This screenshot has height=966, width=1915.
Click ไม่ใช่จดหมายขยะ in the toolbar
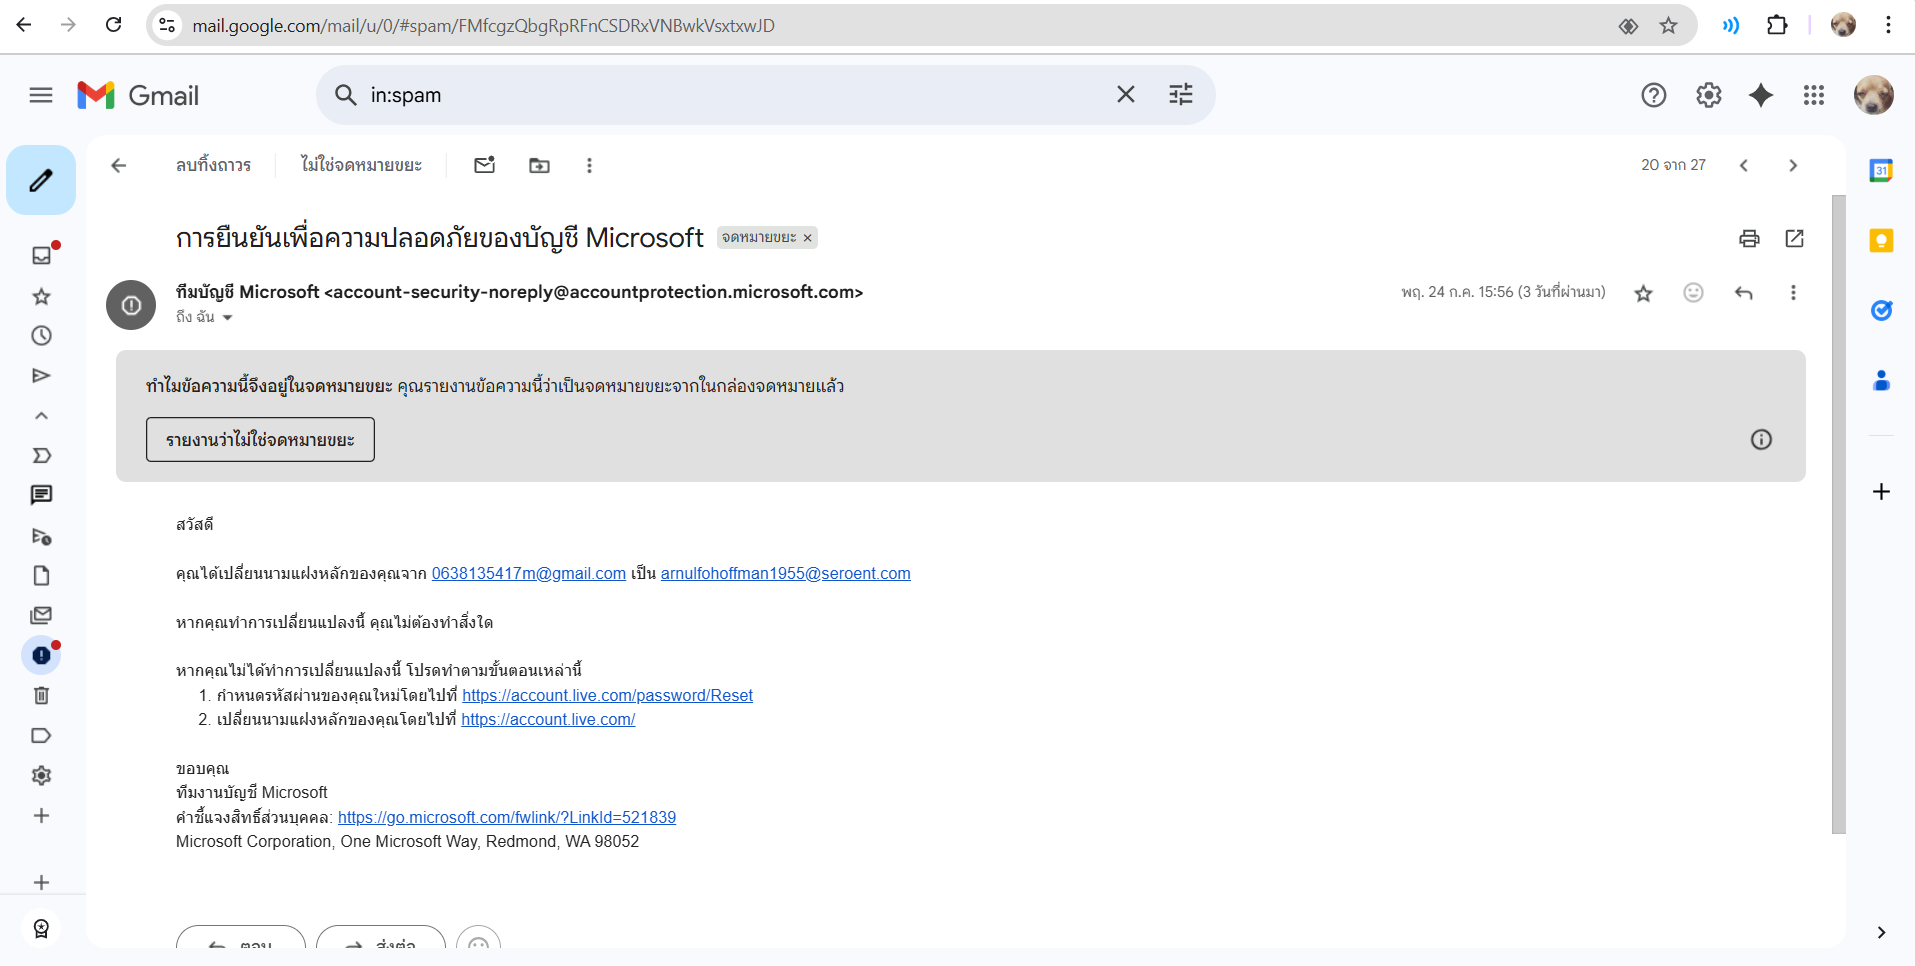[x=361, y=165]
